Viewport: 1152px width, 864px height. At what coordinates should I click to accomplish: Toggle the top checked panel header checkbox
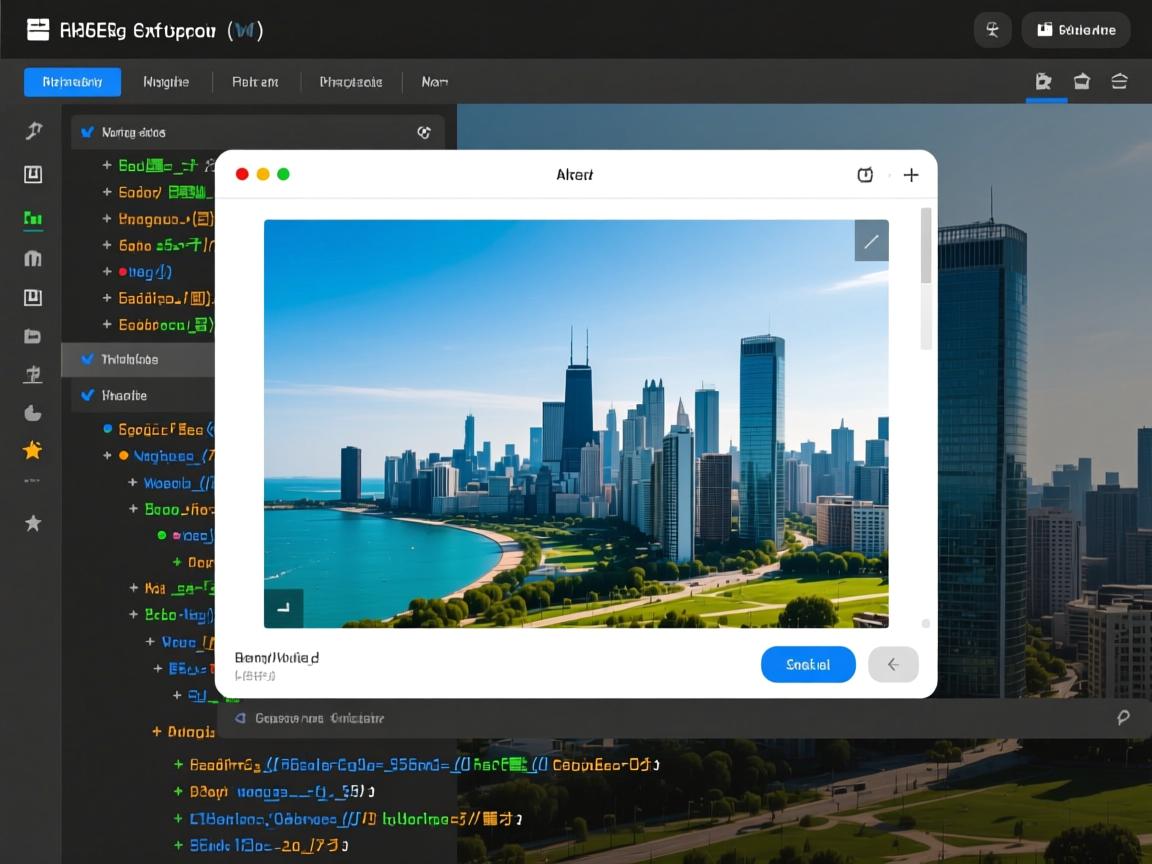pyautogui.click(x=87, y=132)
